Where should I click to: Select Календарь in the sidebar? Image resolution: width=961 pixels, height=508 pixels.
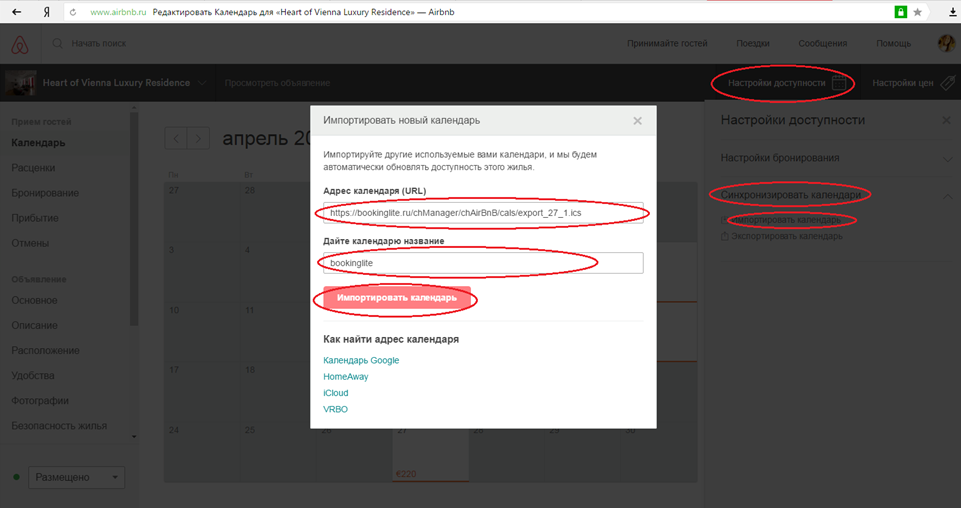pyautogui.click(x=38, y=143)
